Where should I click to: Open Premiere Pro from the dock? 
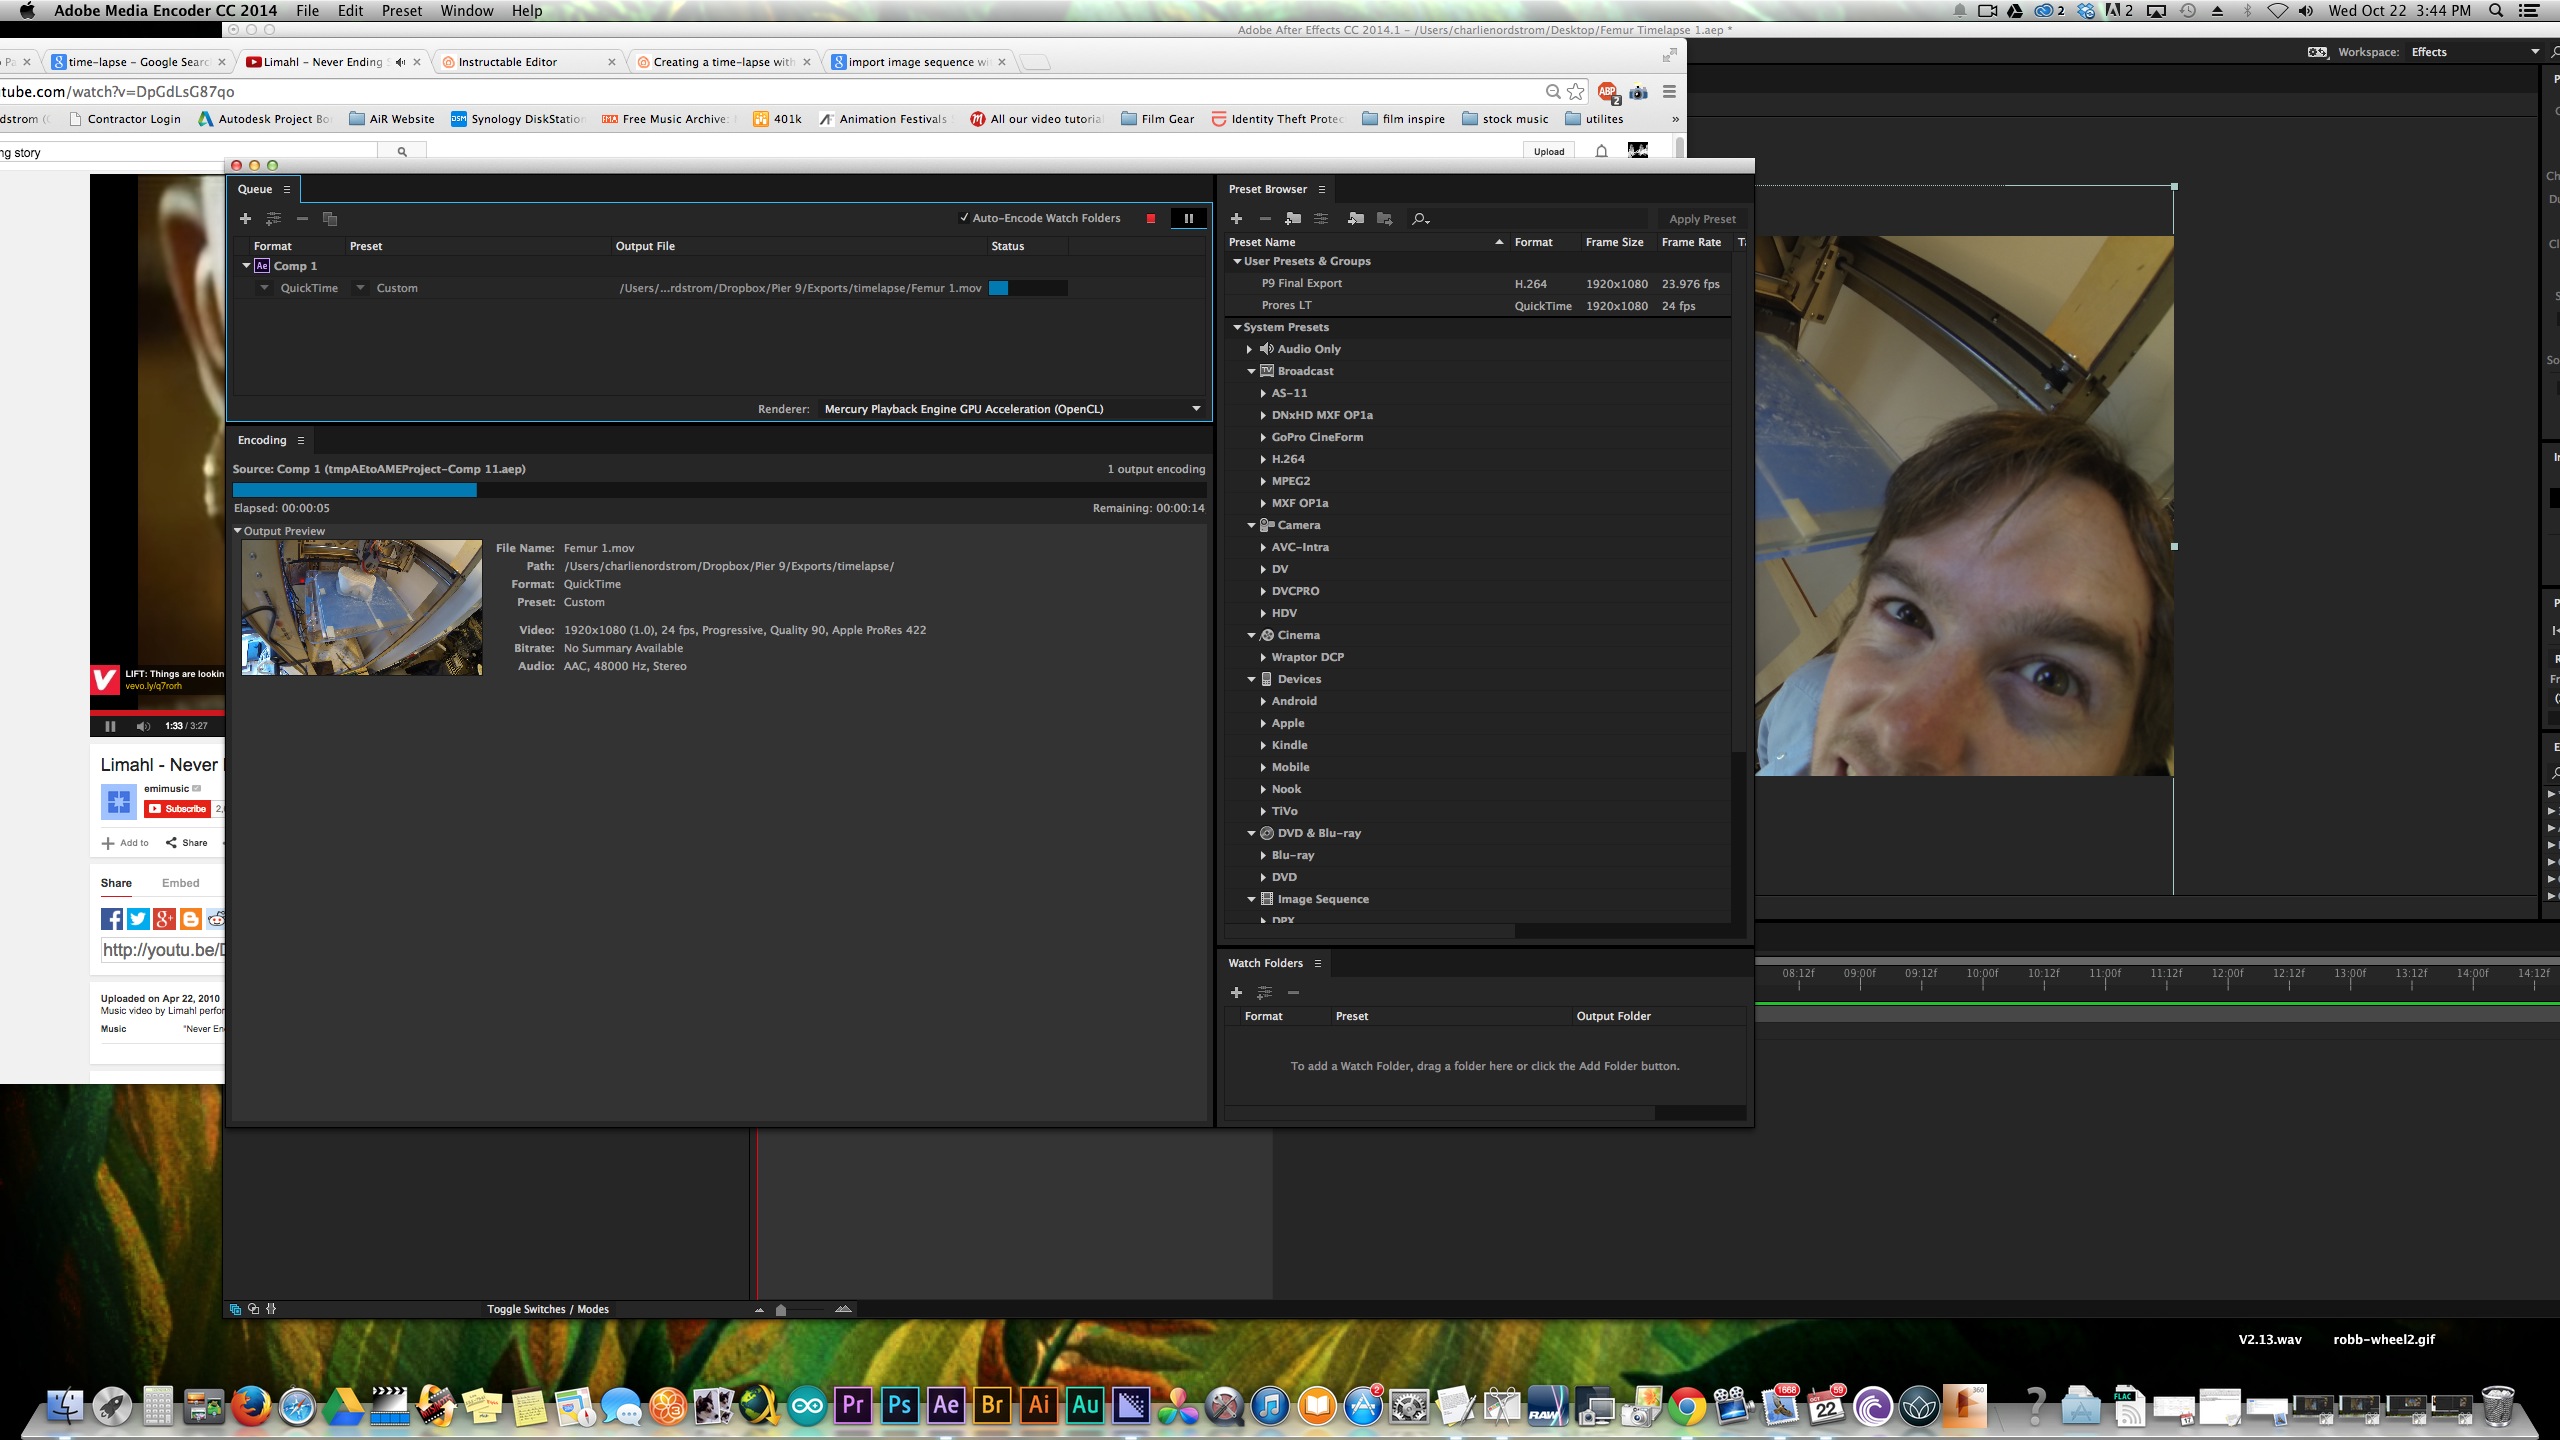853,1405
